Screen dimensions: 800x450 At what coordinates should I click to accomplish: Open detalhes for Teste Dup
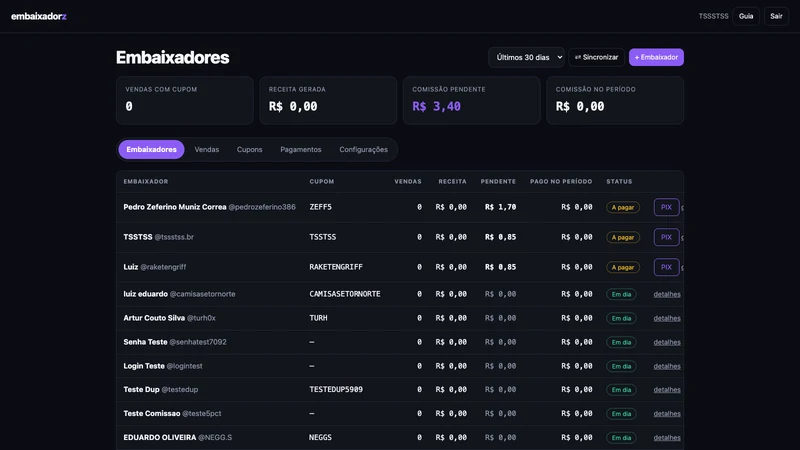pyautogui.click(x=667, y=390)
